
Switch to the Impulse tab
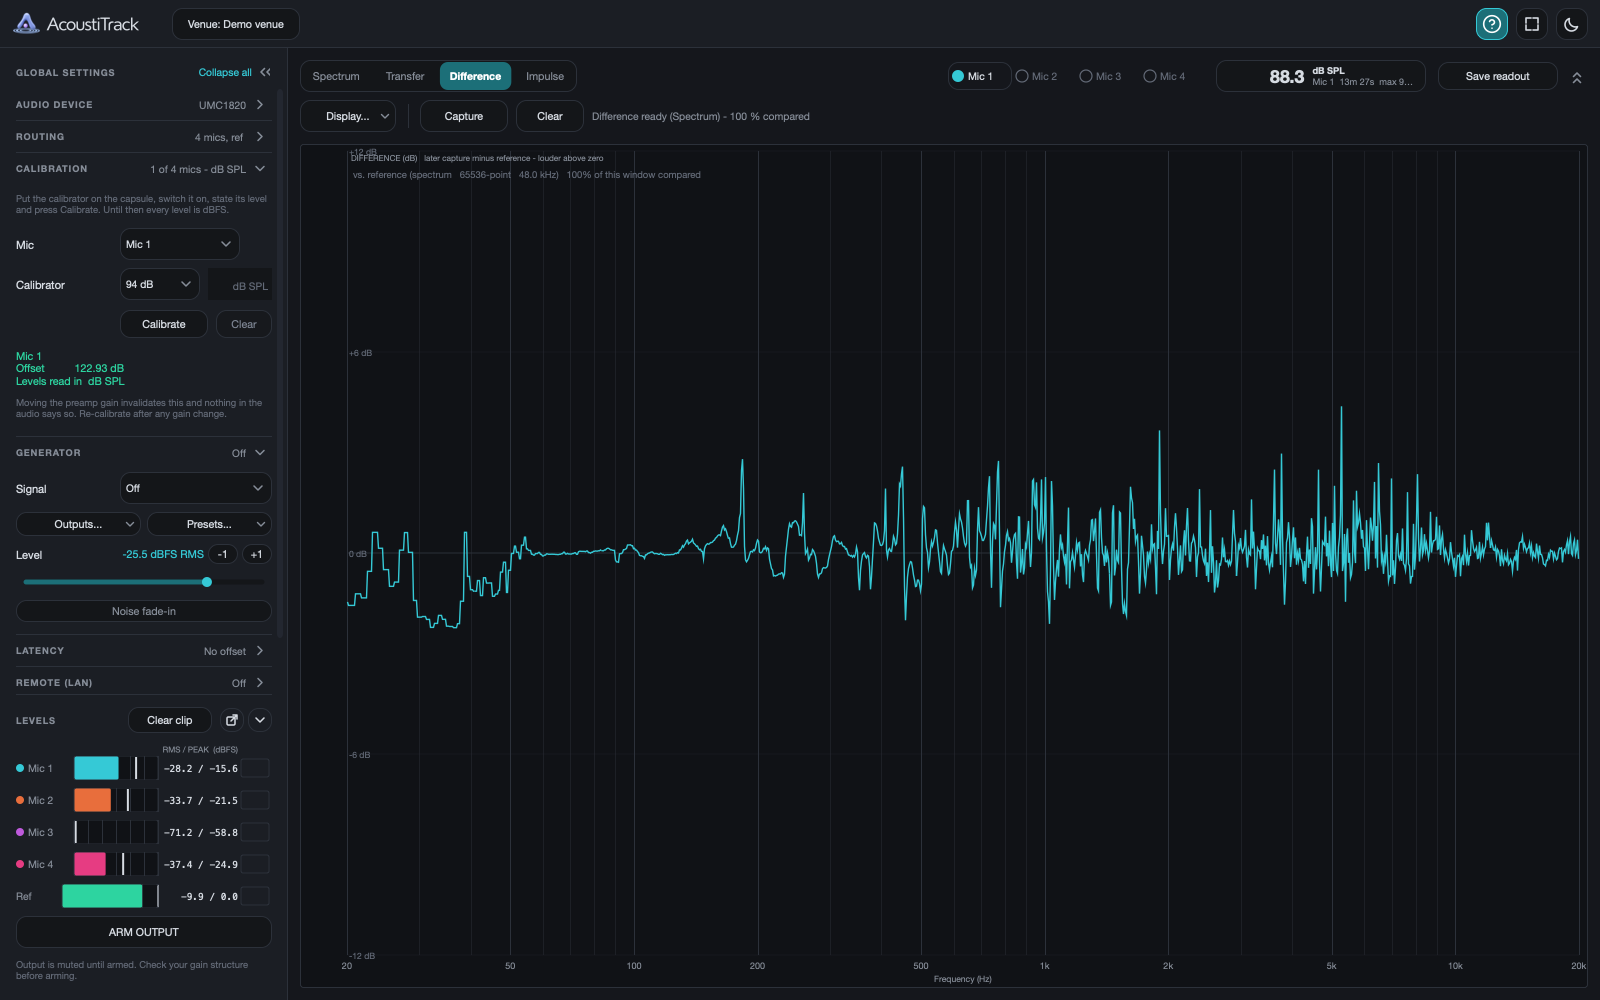coord(545,76)
